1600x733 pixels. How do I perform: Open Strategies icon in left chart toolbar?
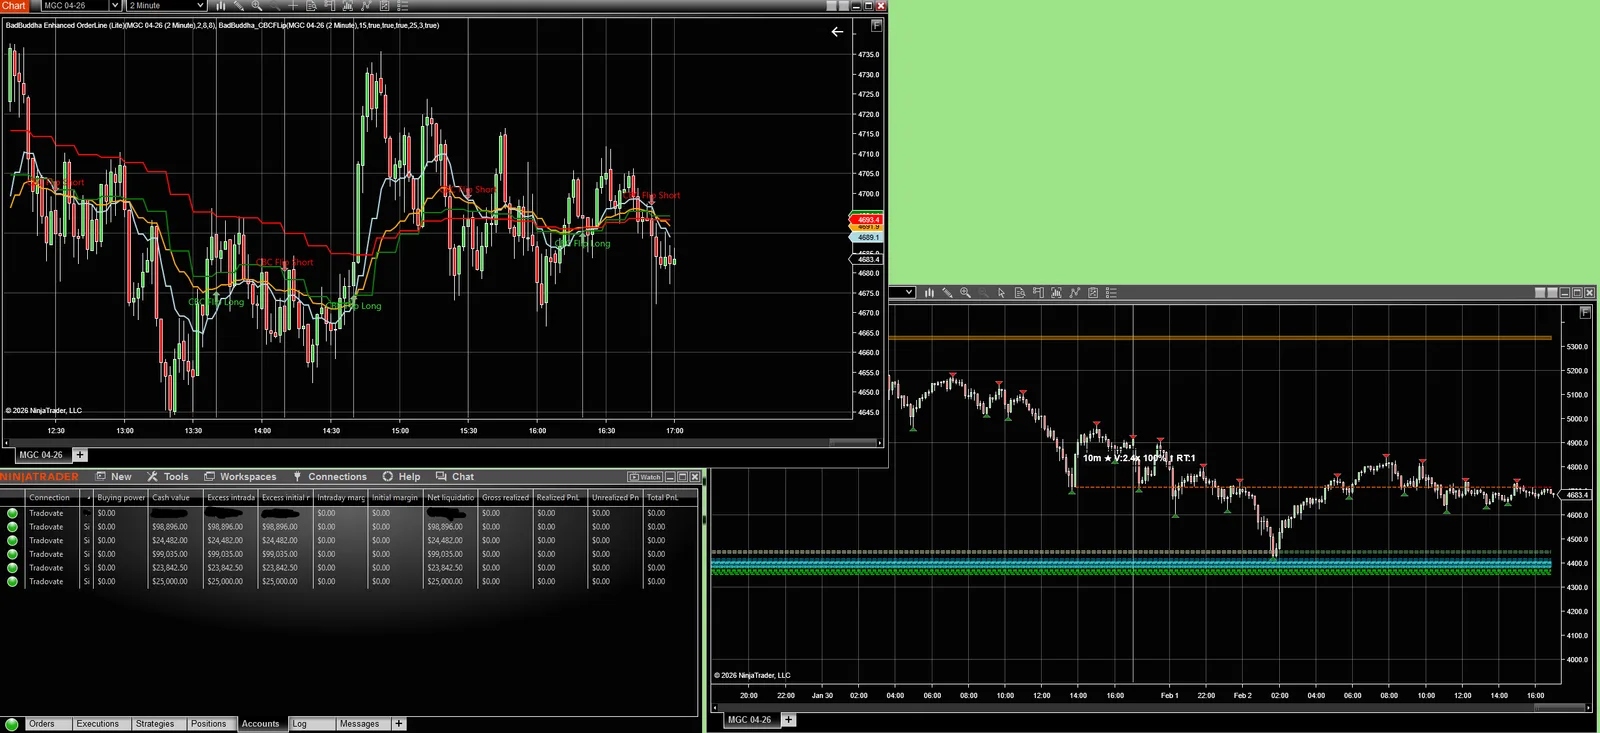(366, 6)
